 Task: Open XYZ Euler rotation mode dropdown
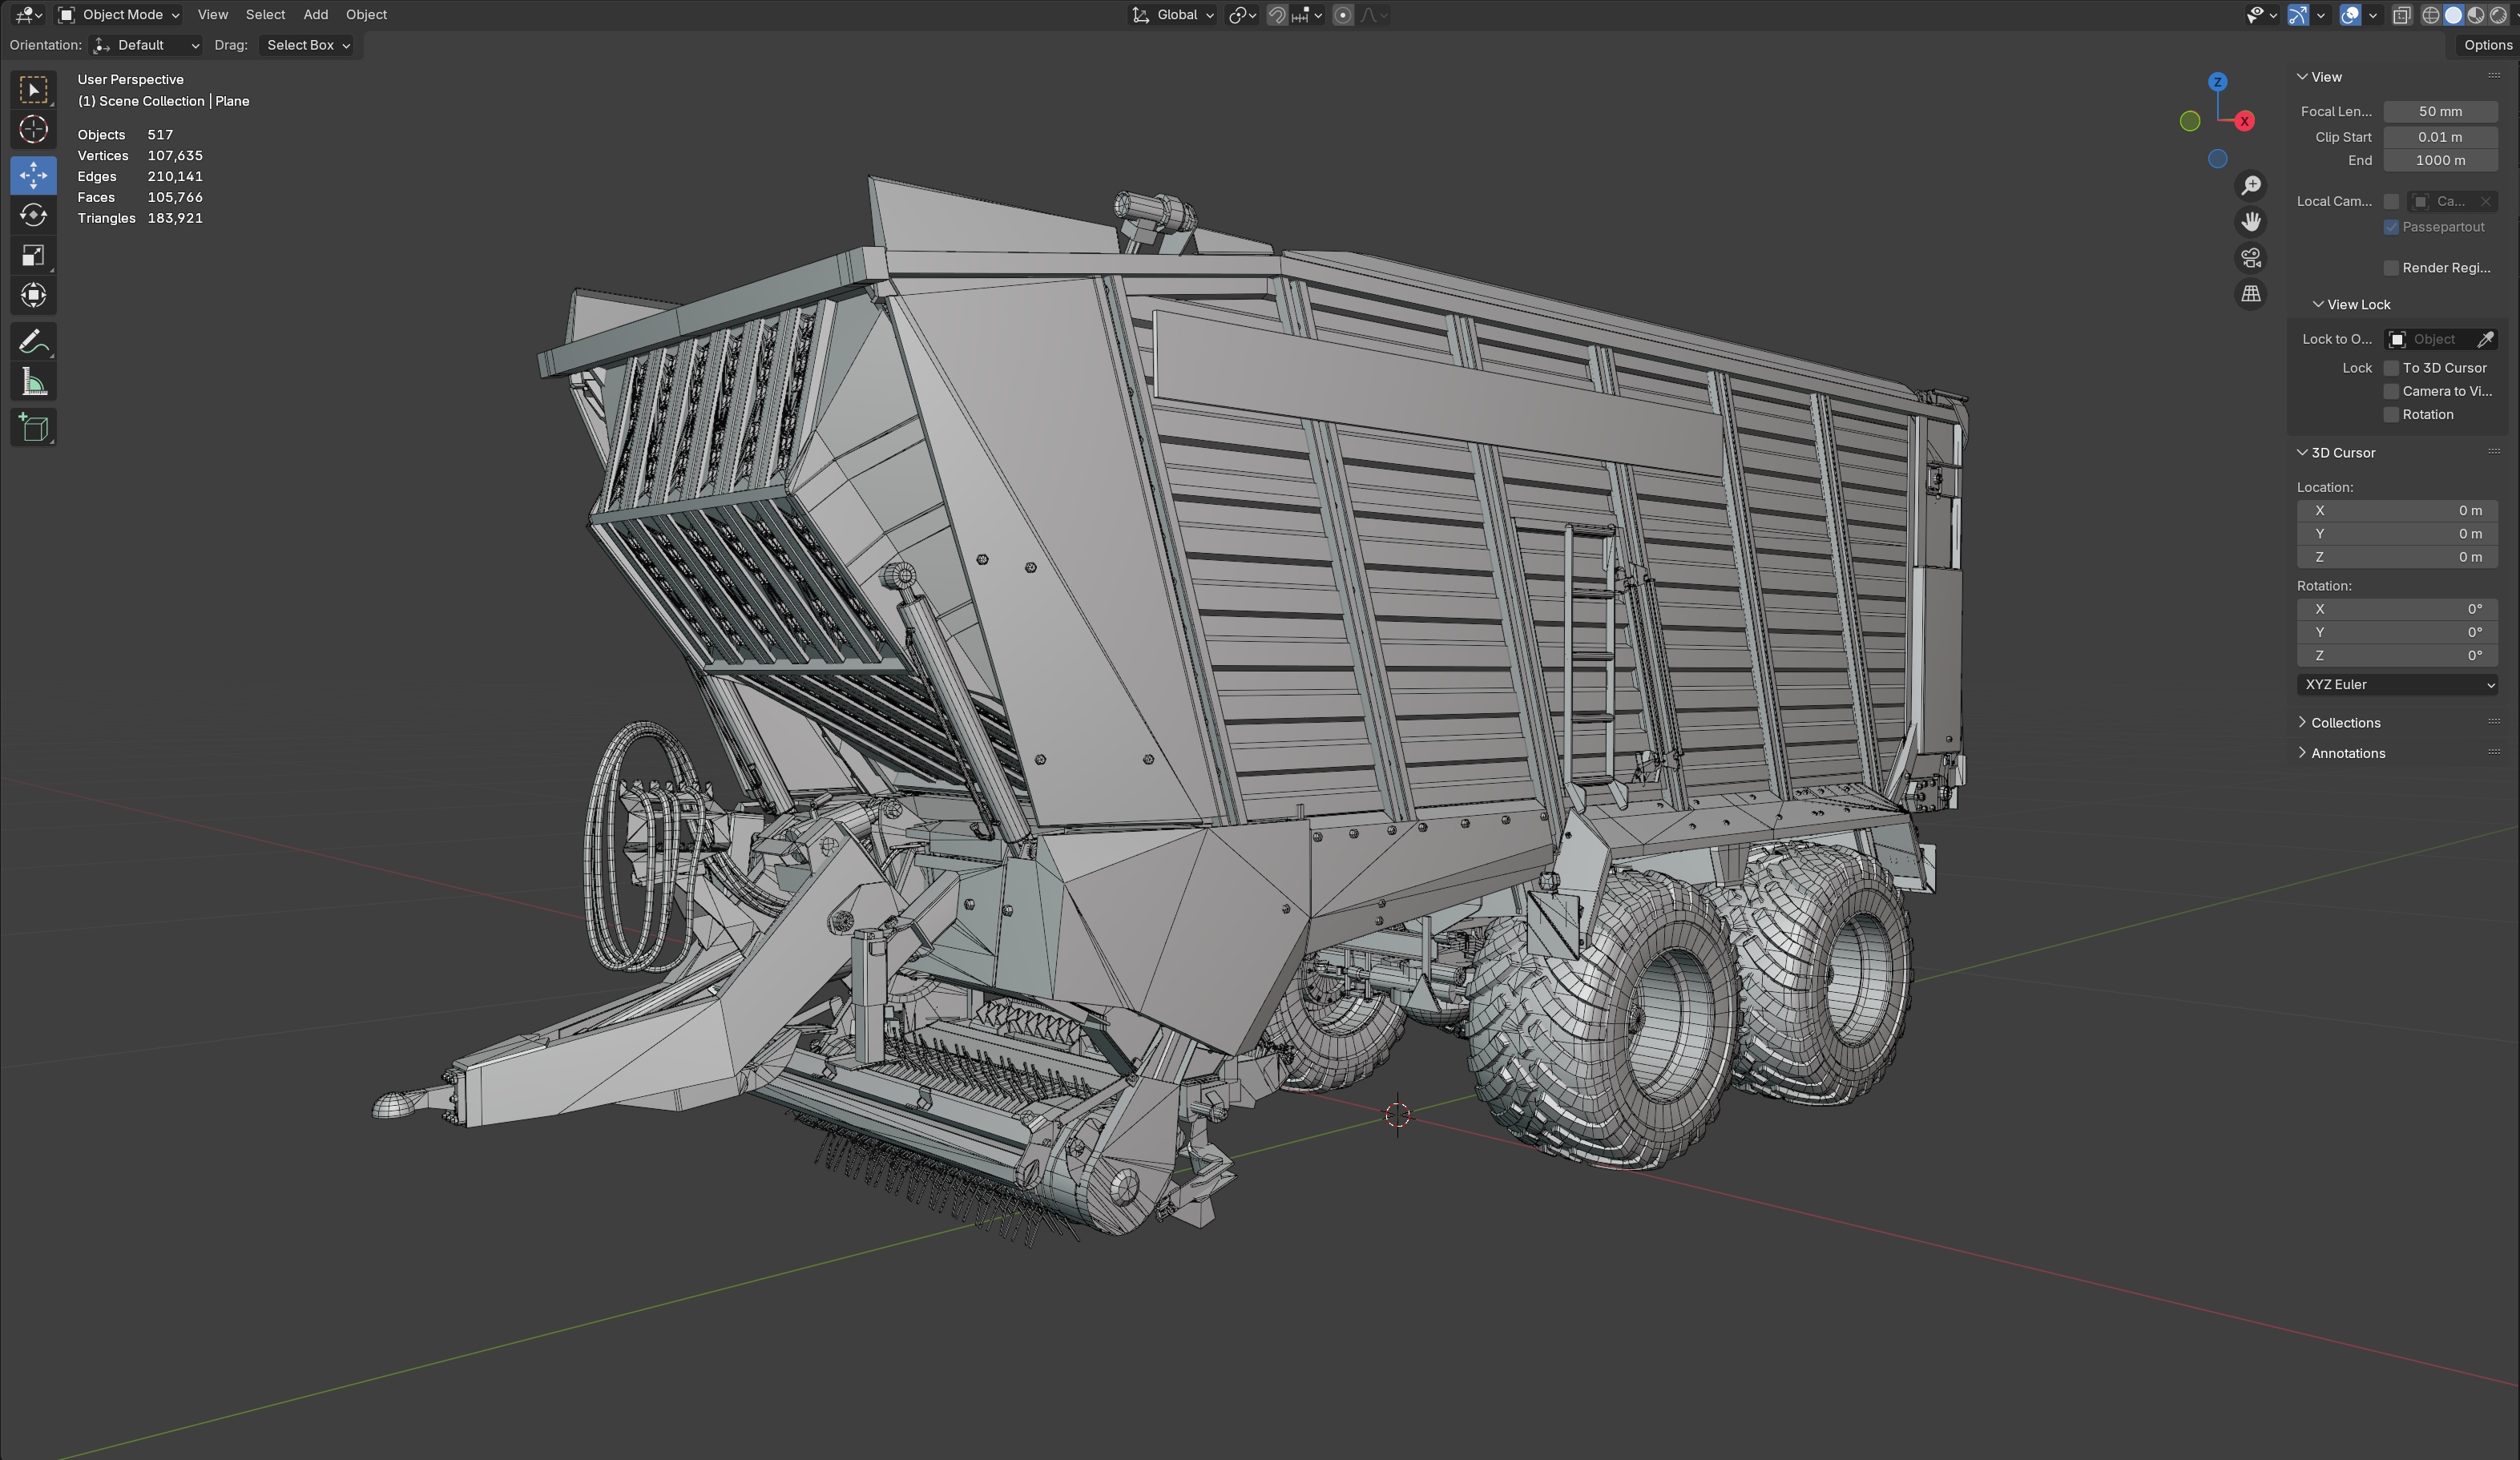point(2398,685)
